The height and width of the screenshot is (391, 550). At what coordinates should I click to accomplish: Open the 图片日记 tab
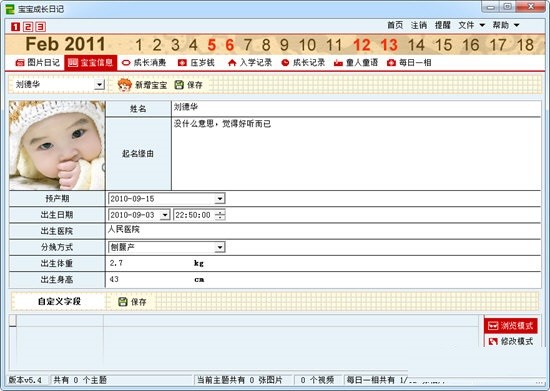38,63
